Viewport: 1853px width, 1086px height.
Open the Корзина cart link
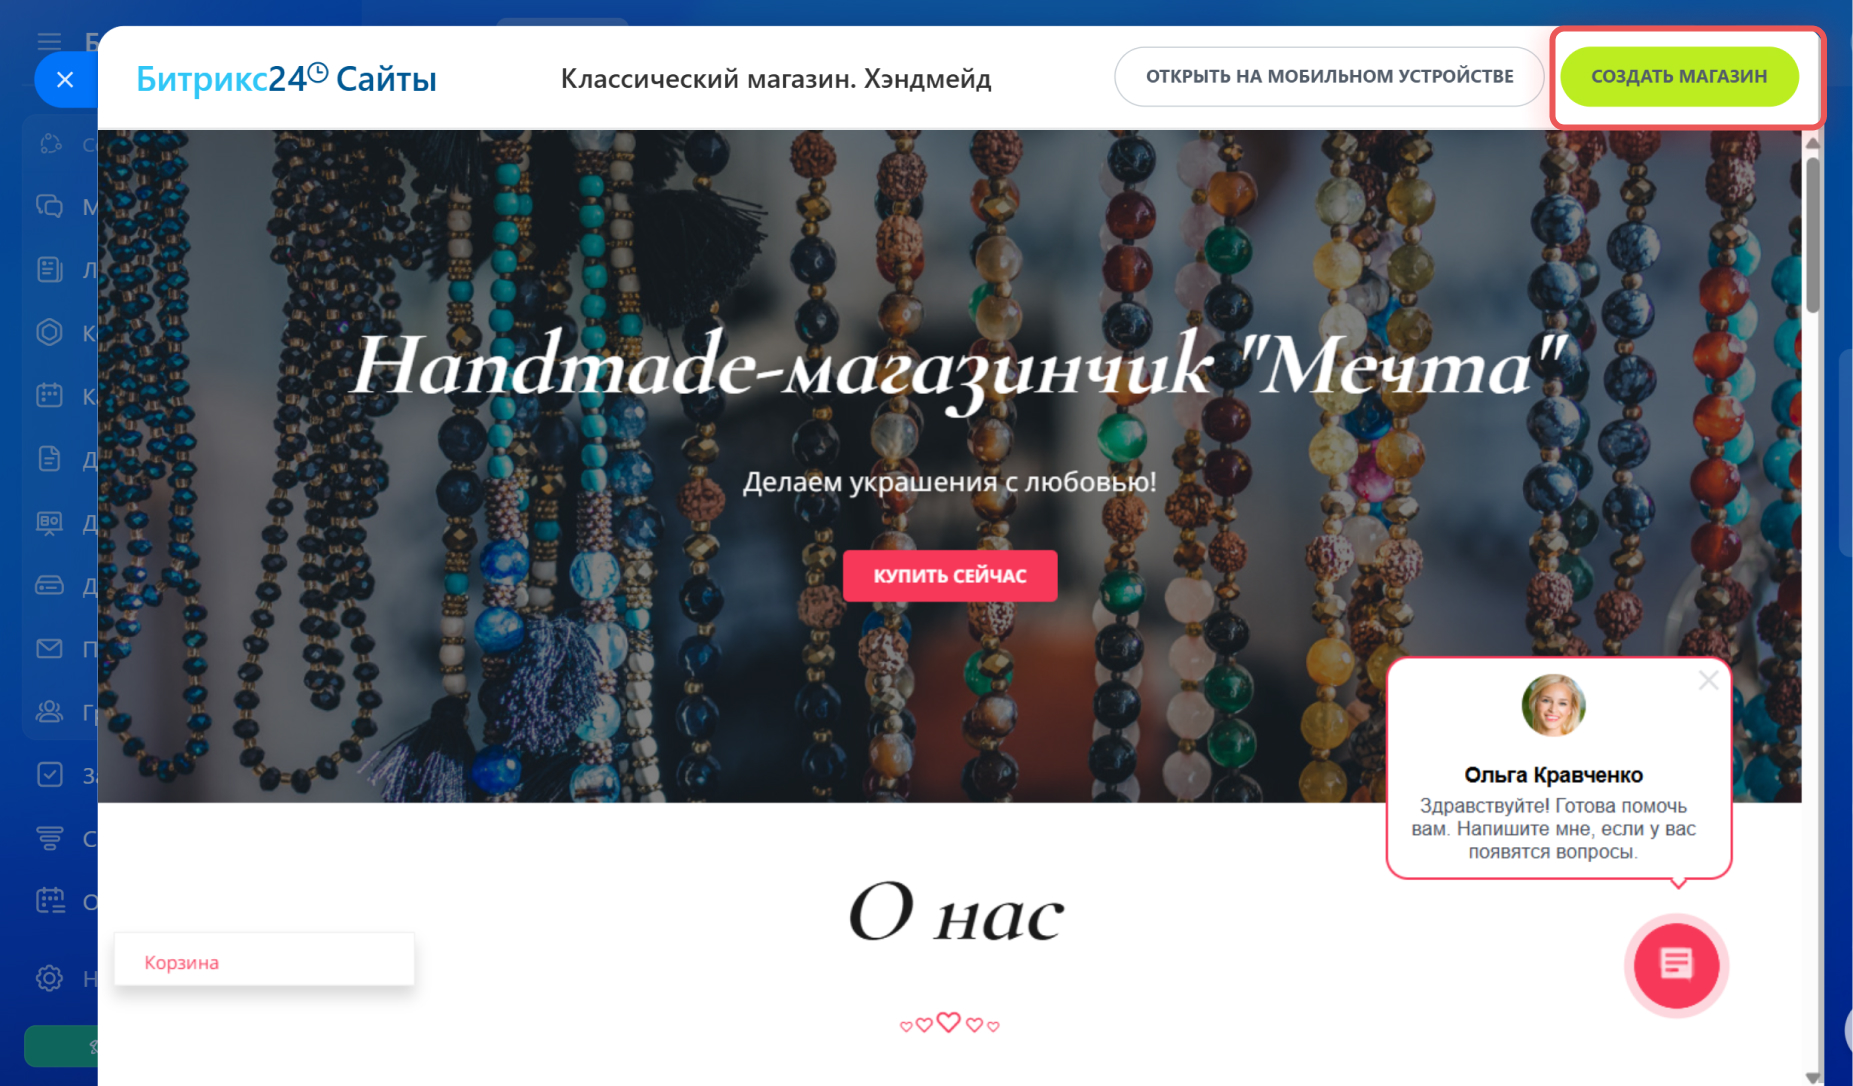[181, 962]
